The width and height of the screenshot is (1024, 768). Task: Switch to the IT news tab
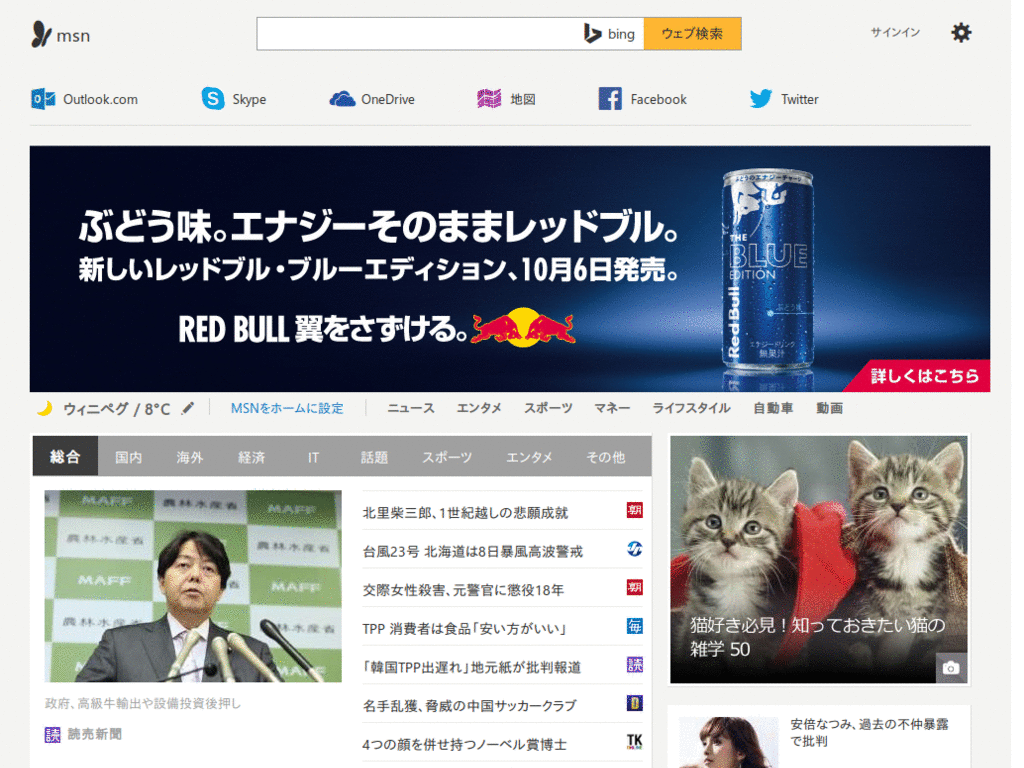click(x=313, y=456)
